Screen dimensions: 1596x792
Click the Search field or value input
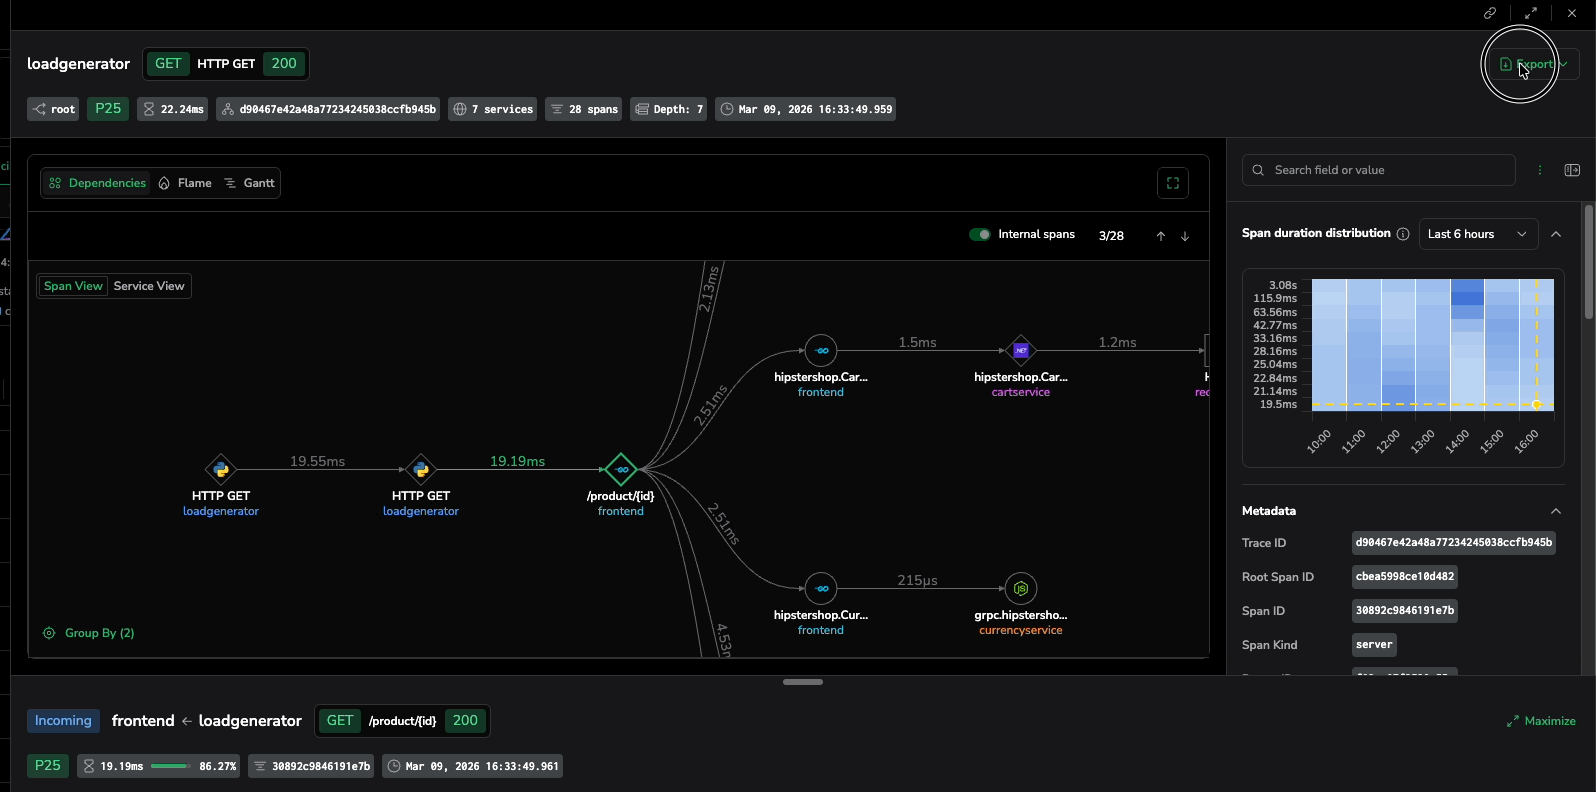point(1385,170)
